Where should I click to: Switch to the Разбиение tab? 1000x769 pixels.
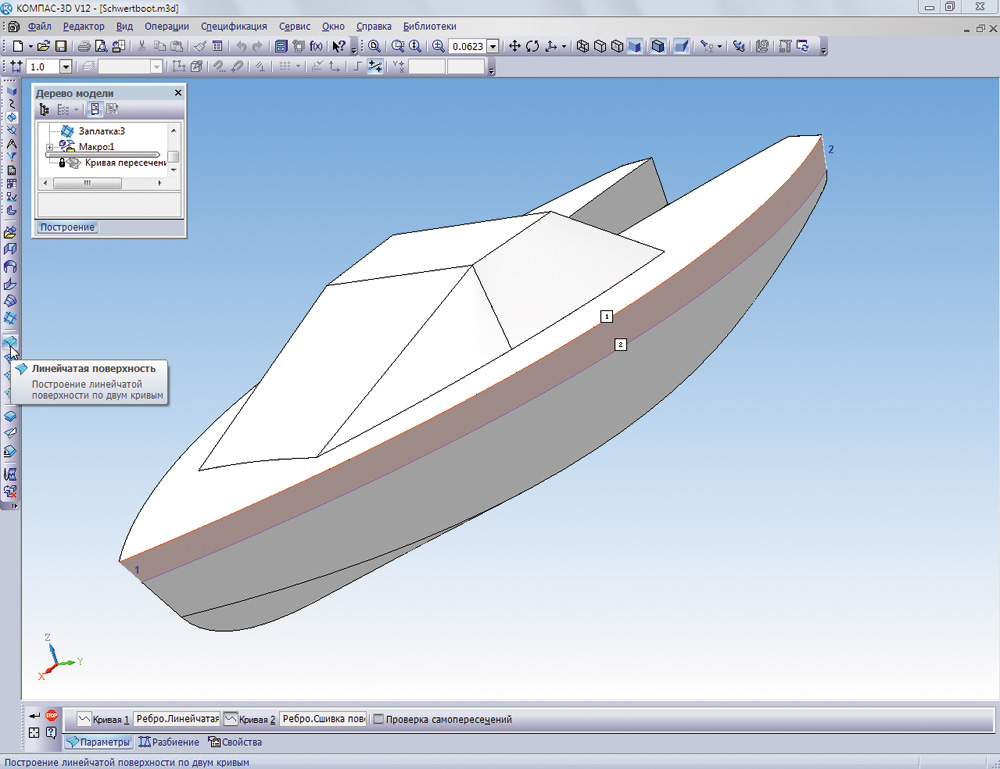coord(168,742)
